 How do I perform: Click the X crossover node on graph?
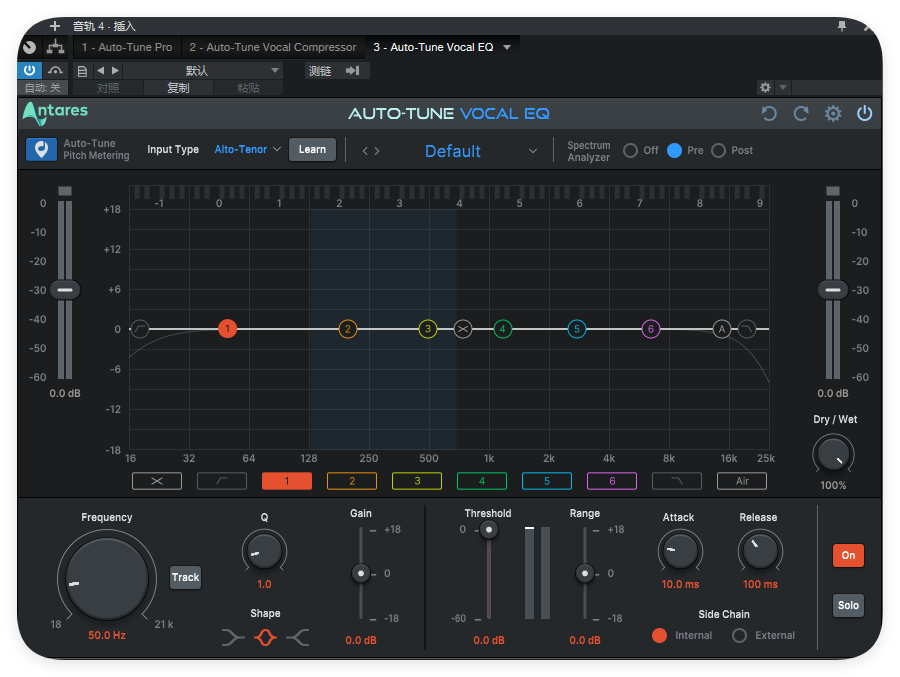tap(463, 329)
